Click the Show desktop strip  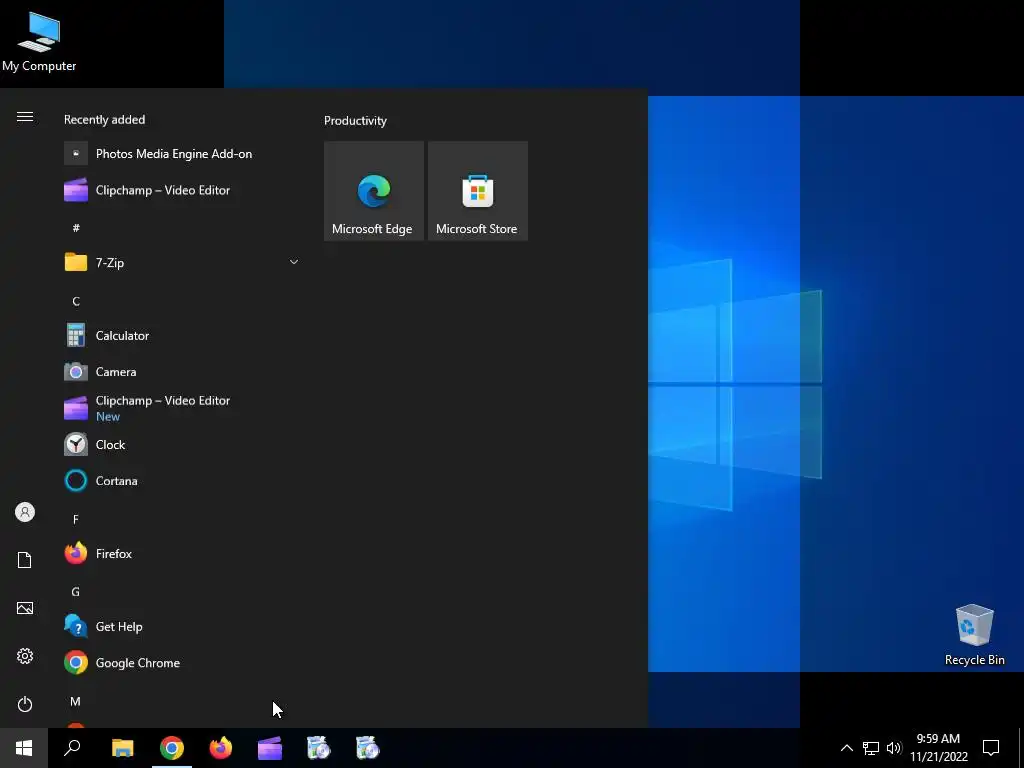tap(1021, 748)
